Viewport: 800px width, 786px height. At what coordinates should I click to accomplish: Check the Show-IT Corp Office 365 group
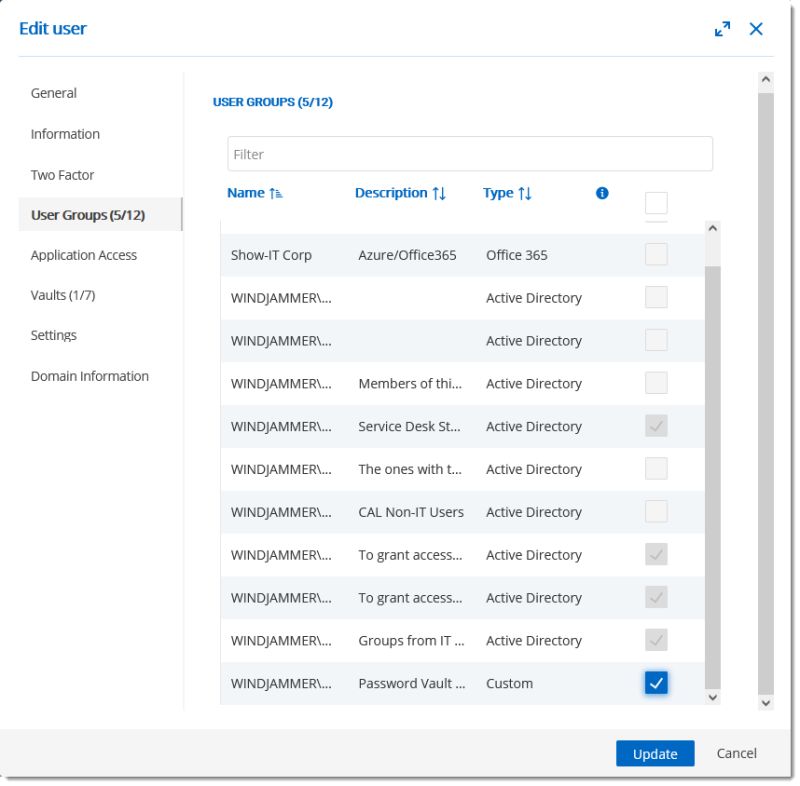point(658,254)
